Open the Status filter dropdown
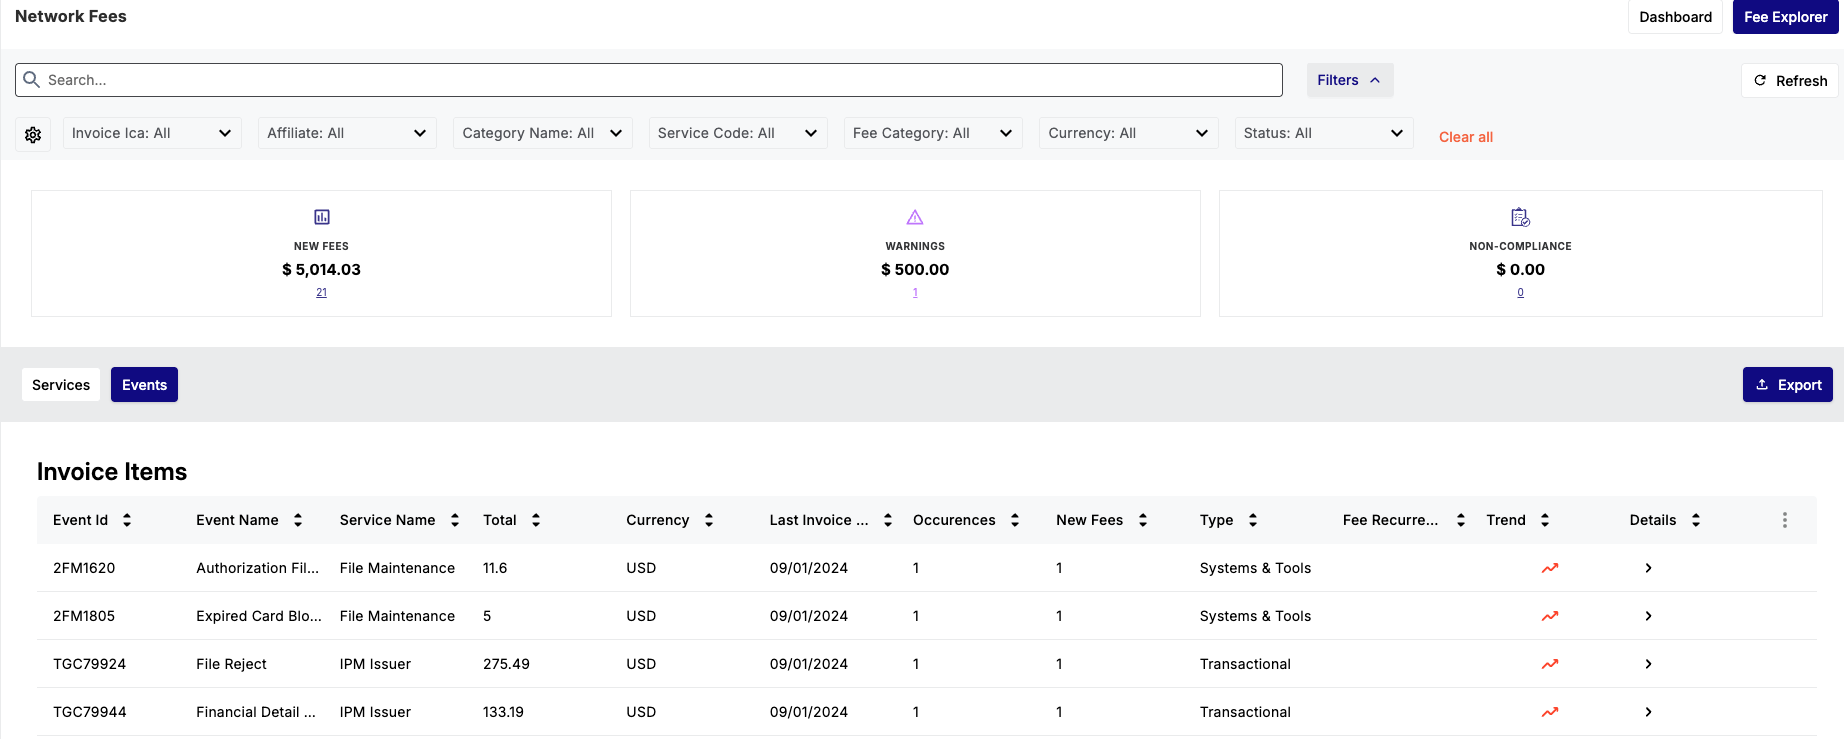 click(1324, 133)
